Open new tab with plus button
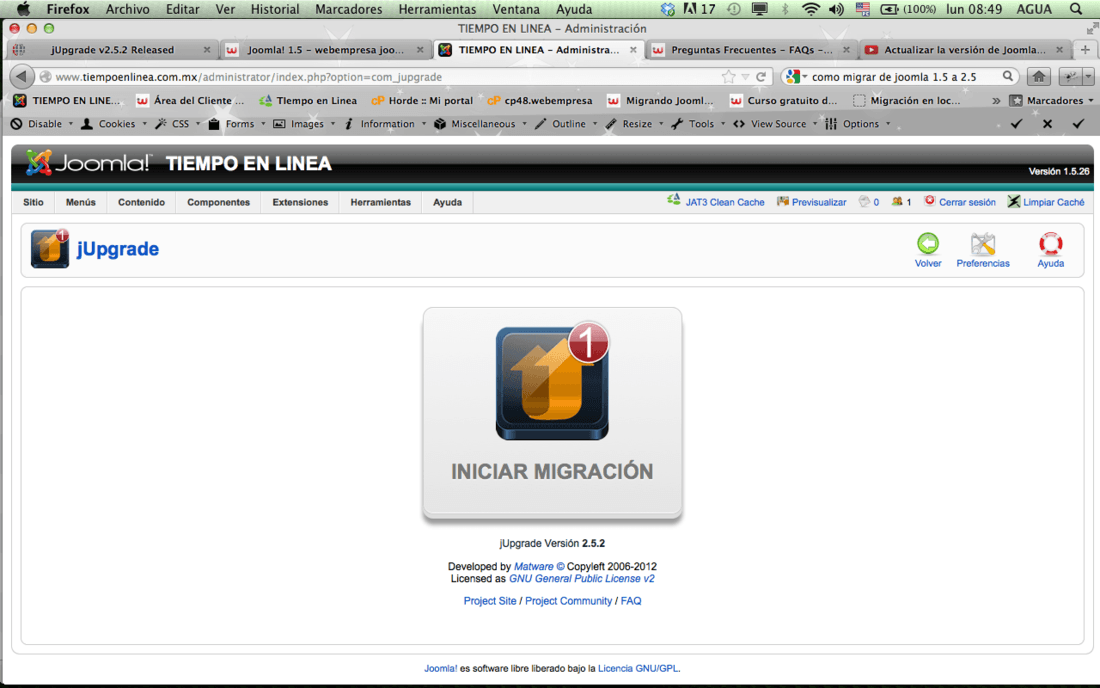 pos(1085,50)
